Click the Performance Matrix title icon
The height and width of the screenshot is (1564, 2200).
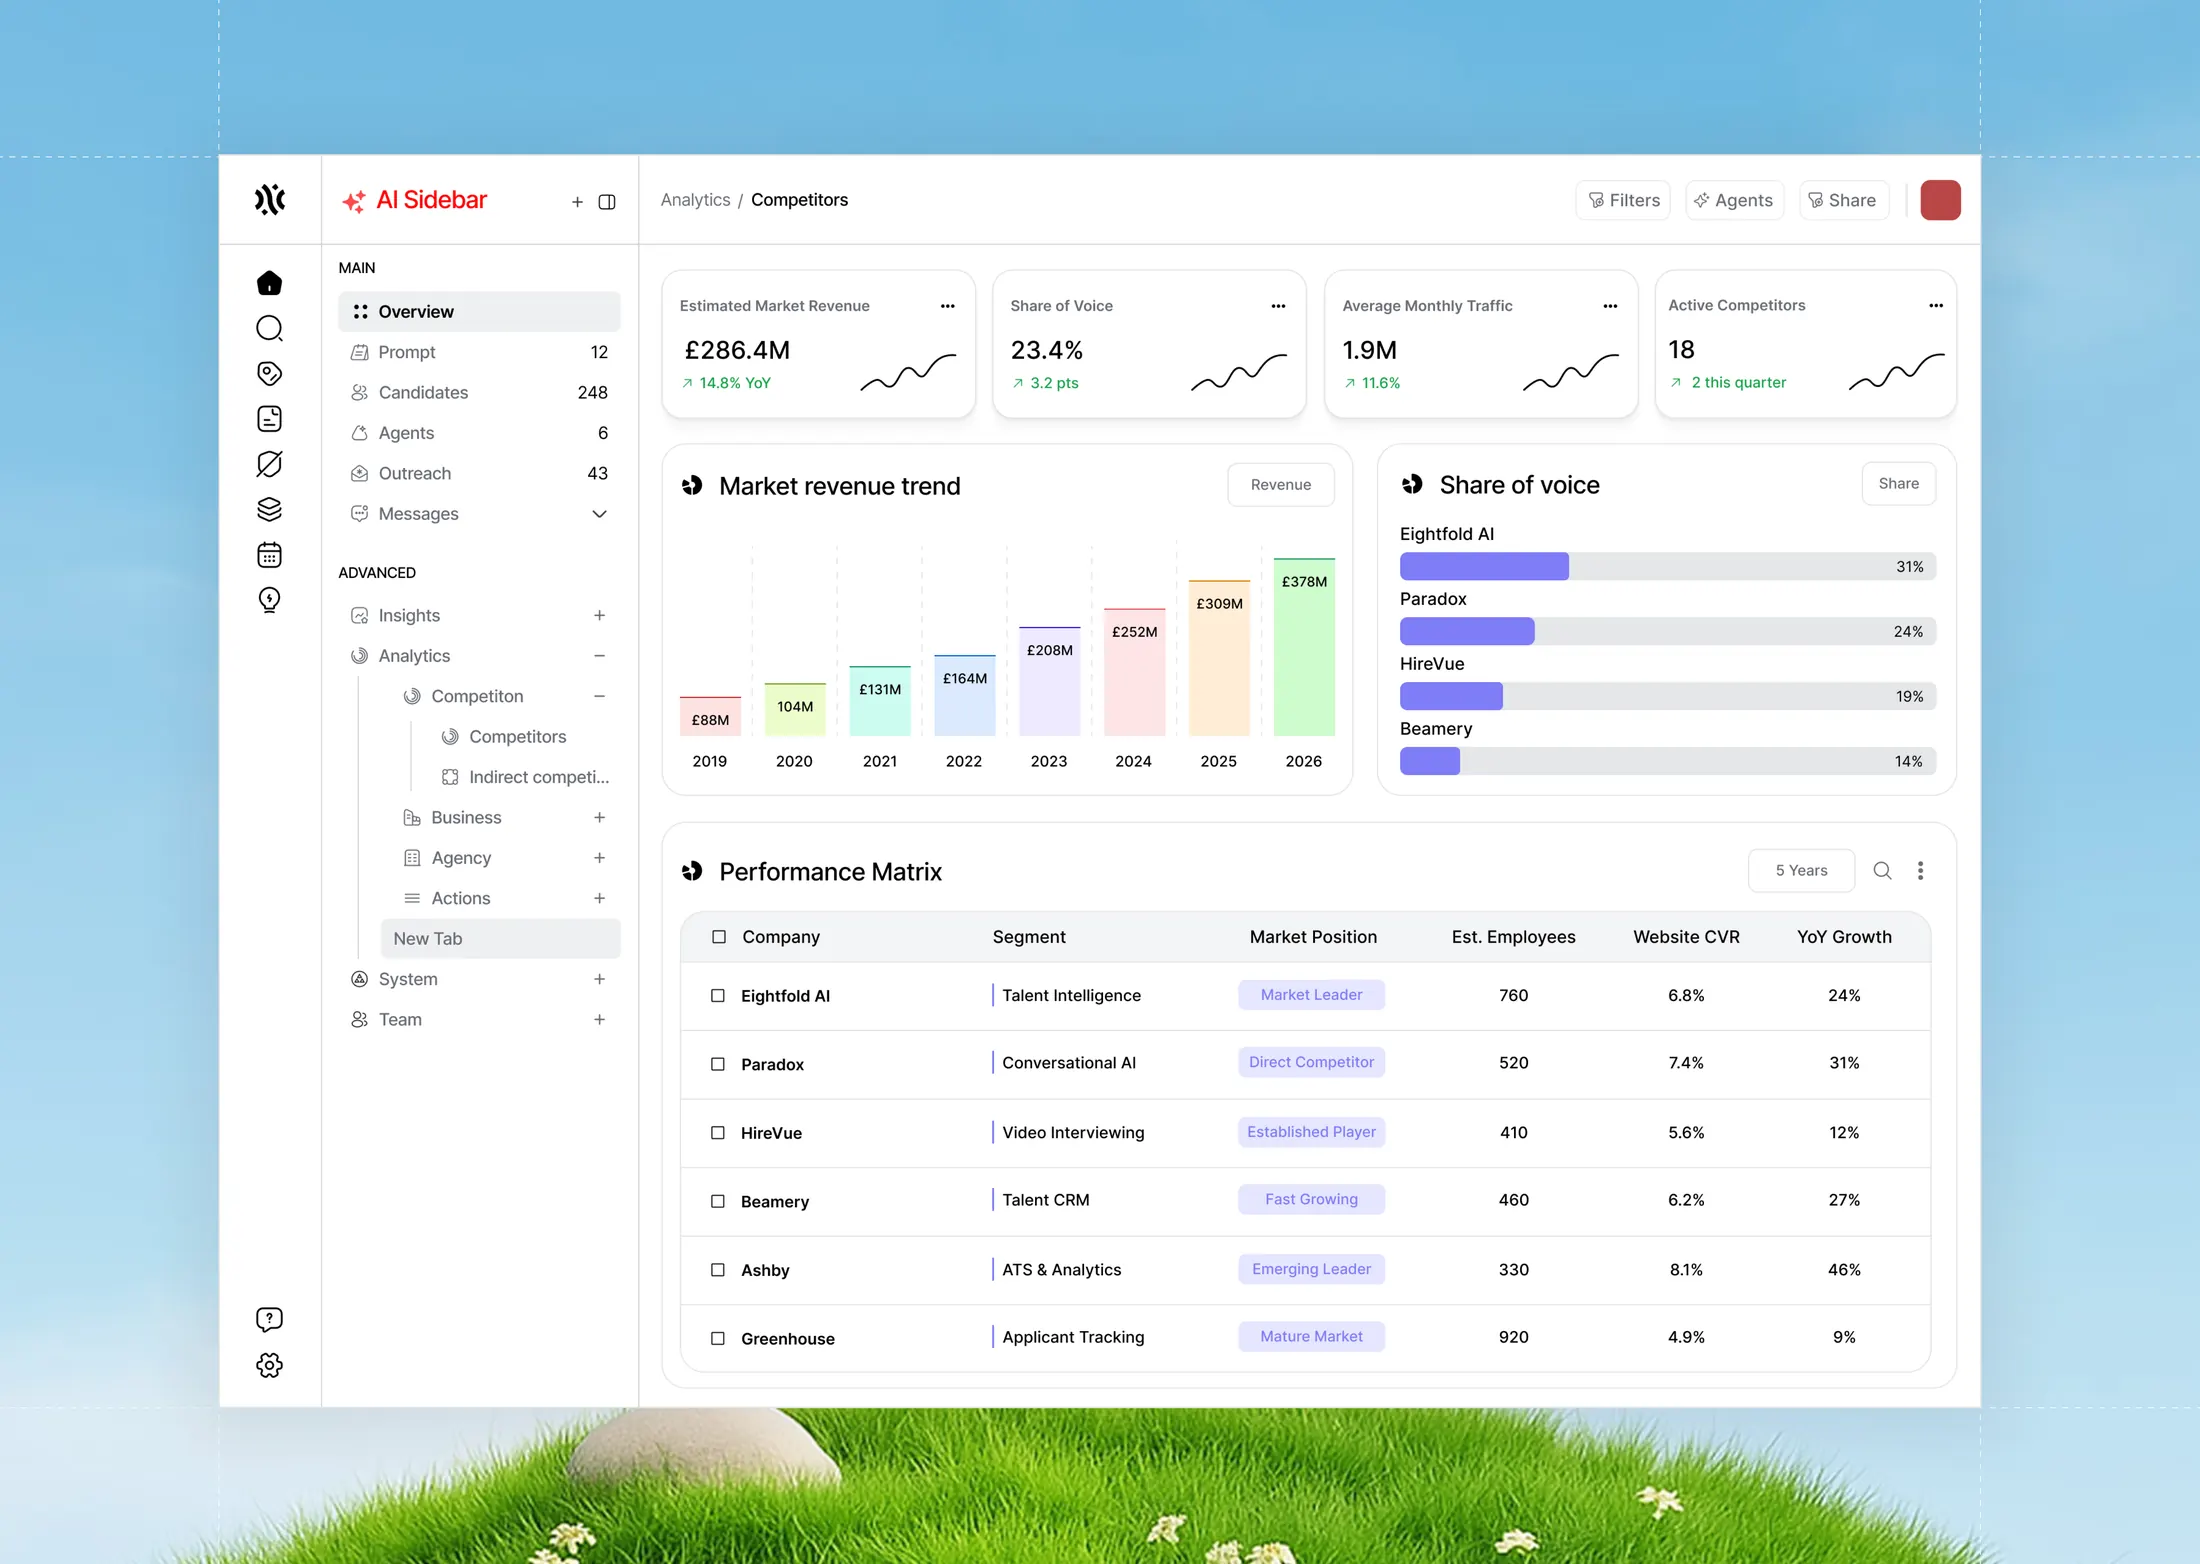point(692,872)
